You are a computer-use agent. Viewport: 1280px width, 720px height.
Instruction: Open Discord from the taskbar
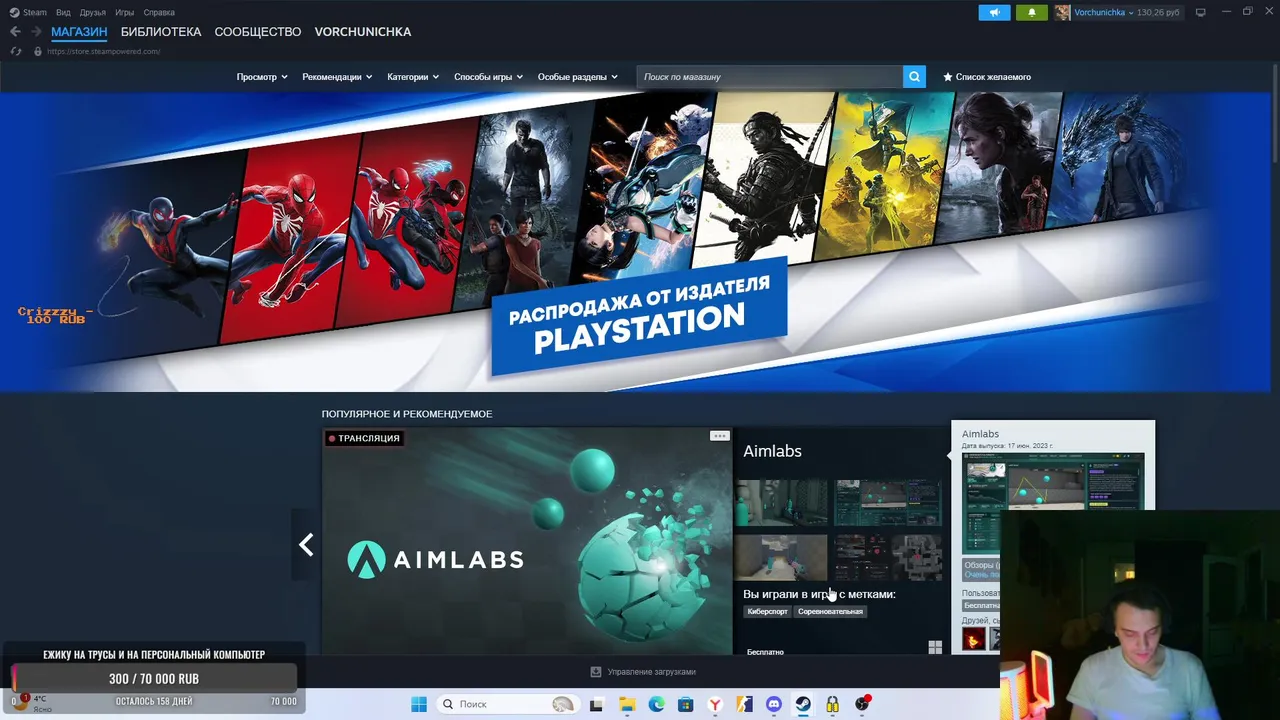[x=773, y=704]
